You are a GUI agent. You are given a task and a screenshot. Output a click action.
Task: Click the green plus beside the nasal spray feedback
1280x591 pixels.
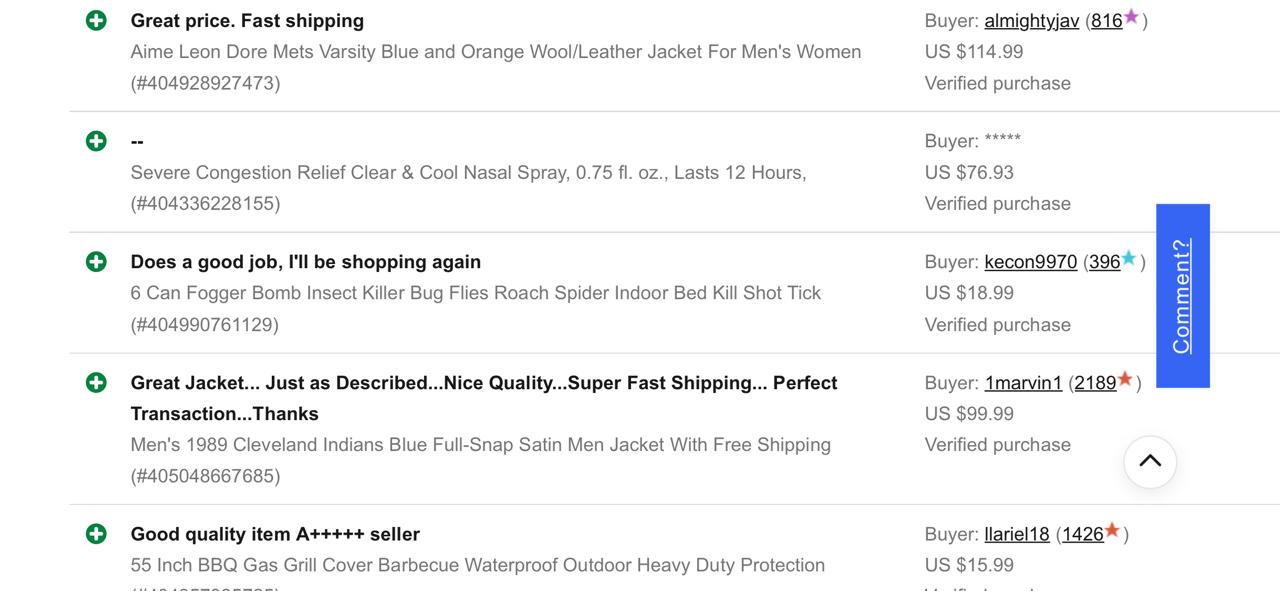click(95, 141)
